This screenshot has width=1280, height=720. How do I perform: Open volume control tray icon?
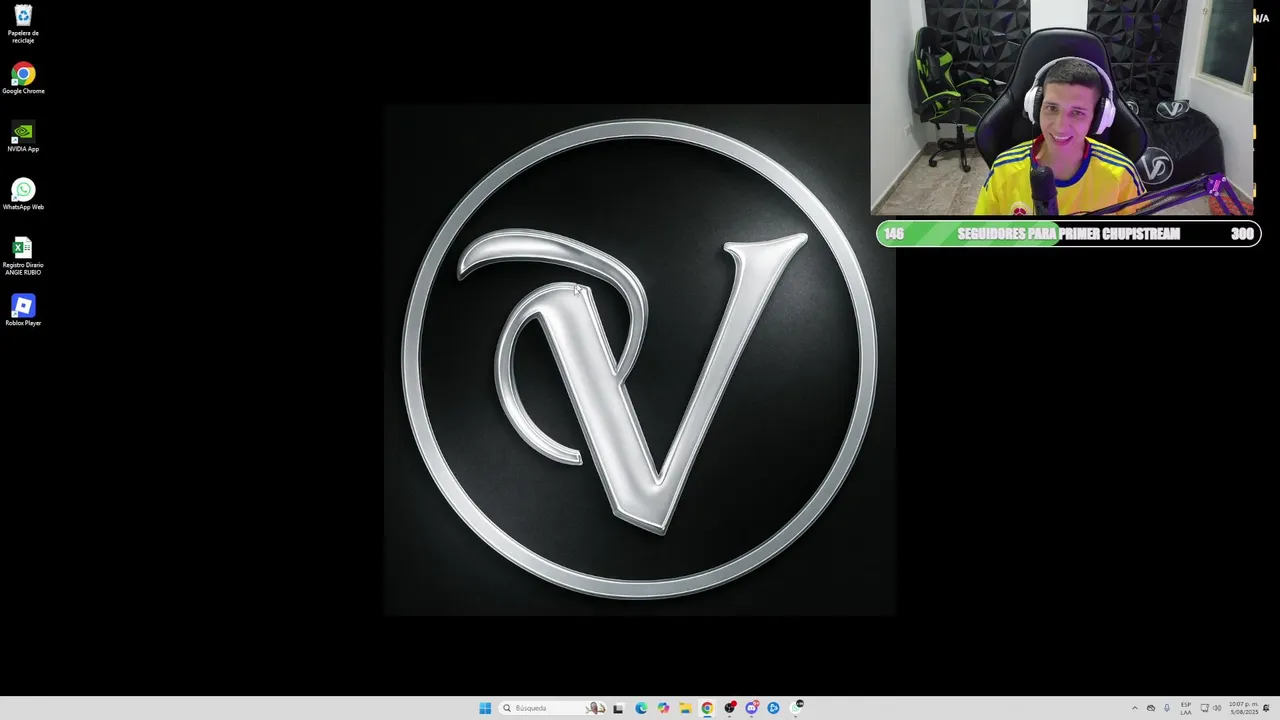pos(1217,708)
